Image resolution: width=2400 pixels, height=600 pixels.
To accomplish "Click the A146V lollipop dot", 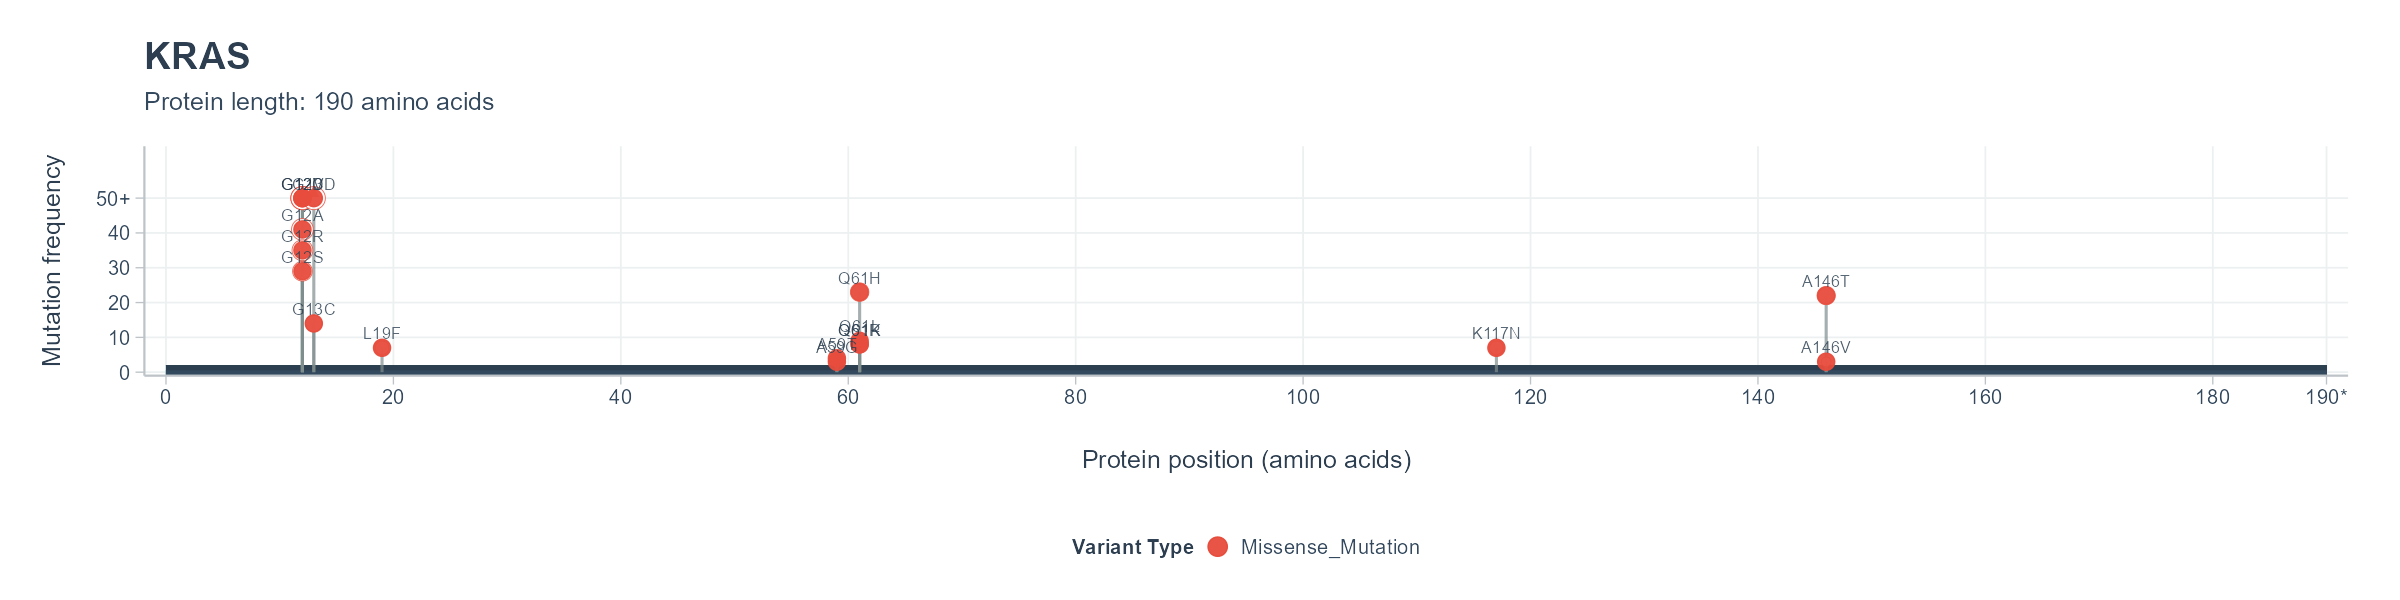I will tap(1826, 361).
